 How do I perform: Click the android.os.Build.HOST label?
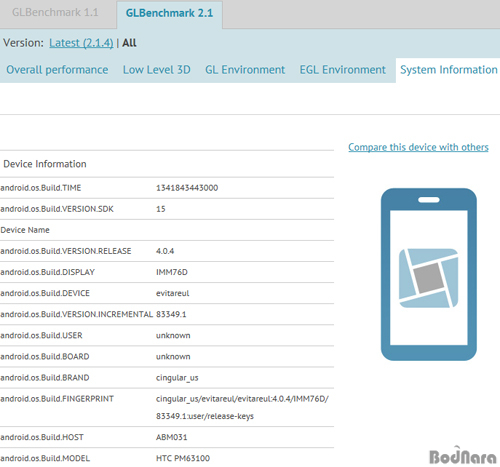click(42, 437)
